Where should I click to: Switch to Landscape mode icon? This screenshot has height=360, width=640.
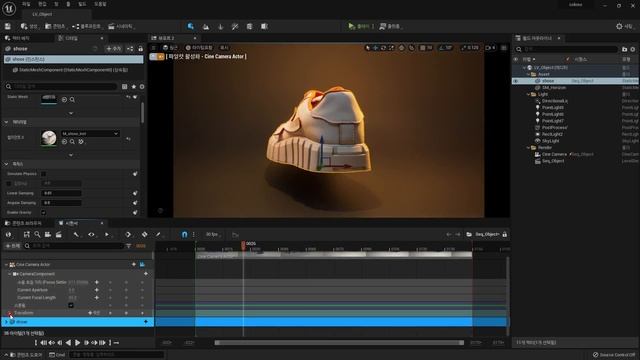click(x=206, y=27)
